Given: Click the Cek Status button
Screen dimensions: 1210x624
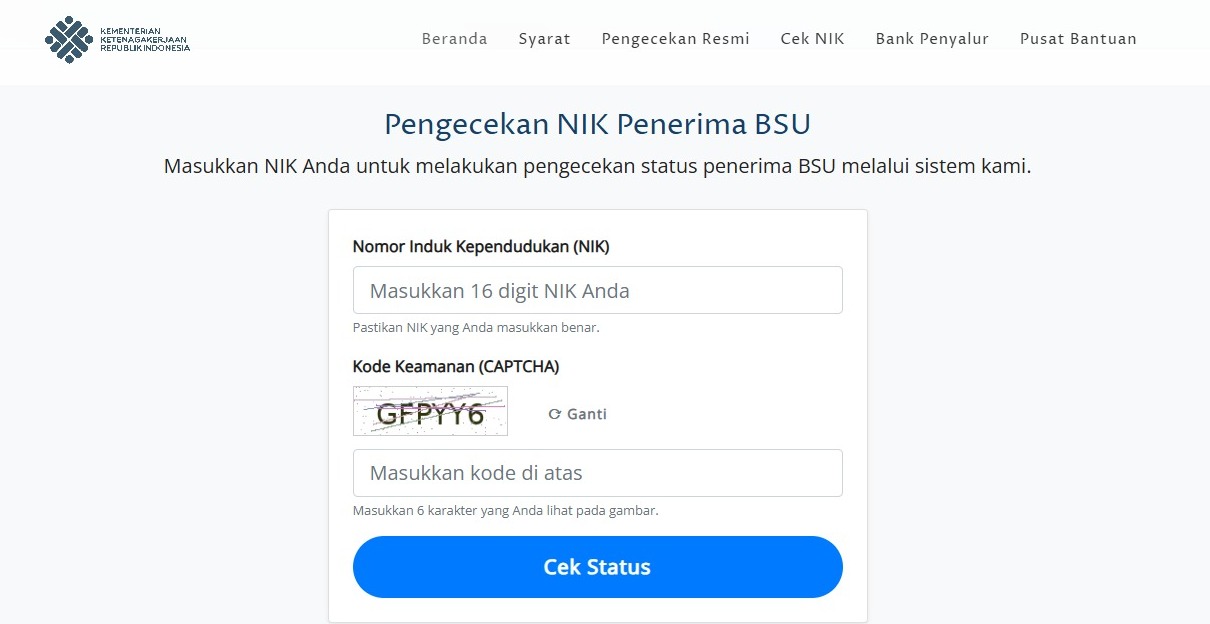Looking at the screenshot, I should point(598,567).
